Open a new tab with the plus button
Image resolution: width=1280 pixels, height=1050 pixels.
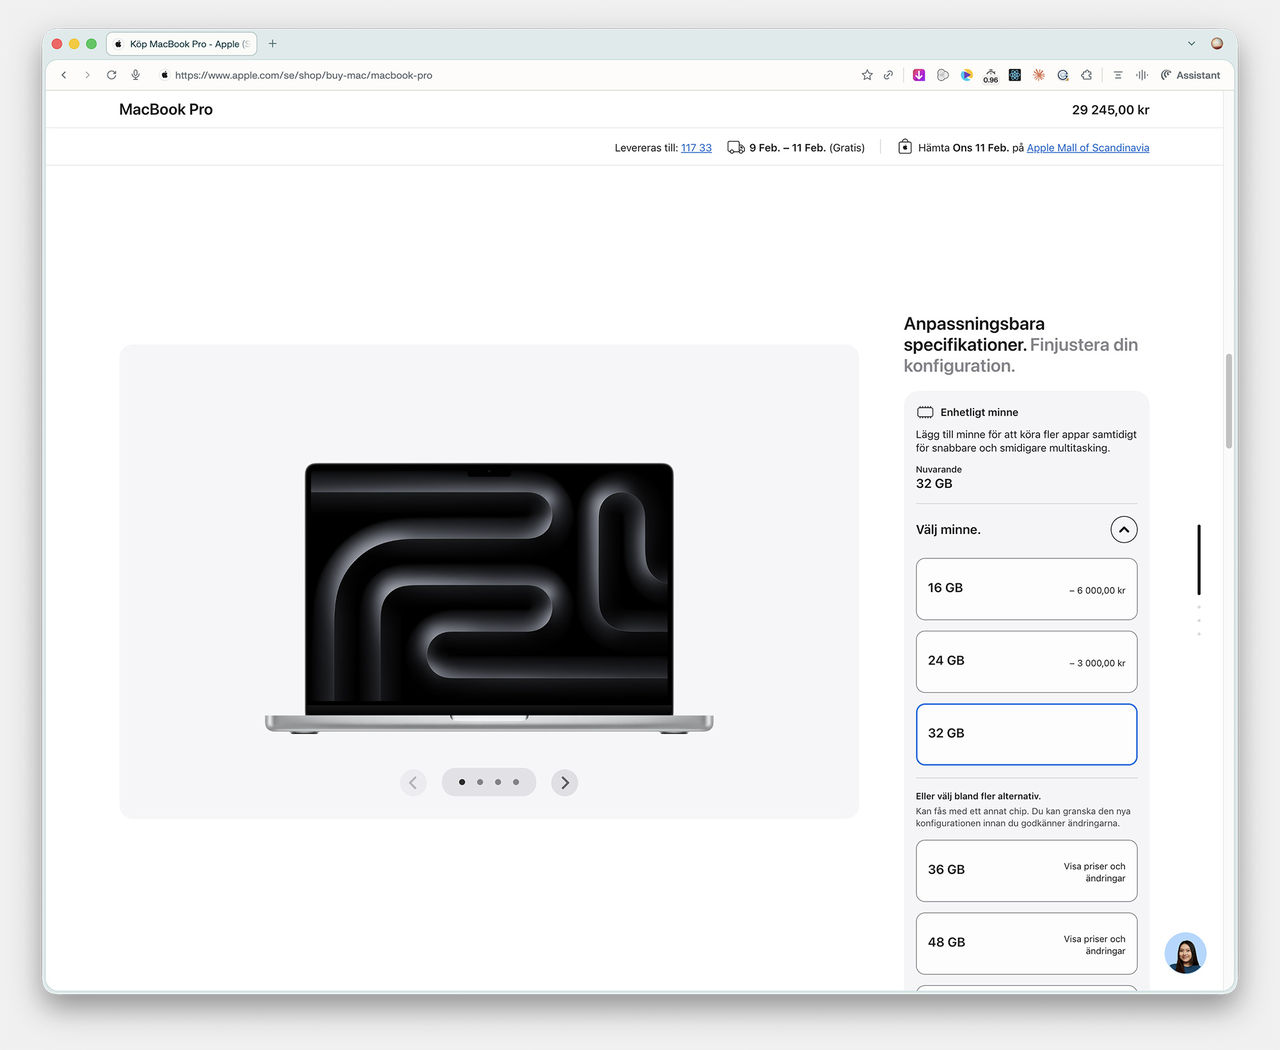271,43
